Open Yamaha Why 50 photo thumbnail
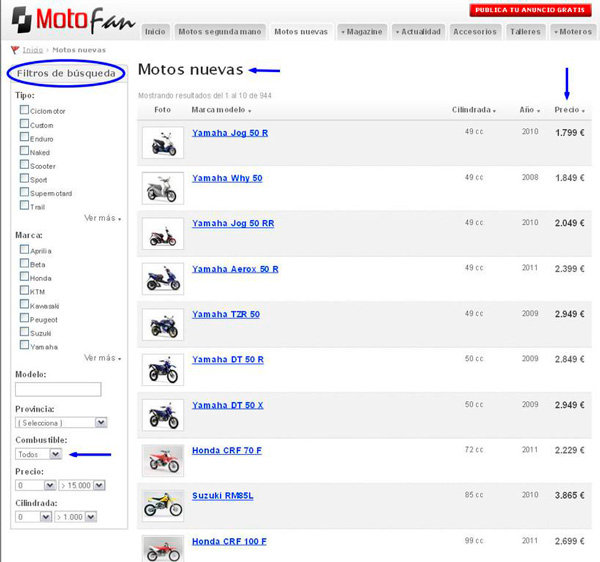 pos(163,188)
